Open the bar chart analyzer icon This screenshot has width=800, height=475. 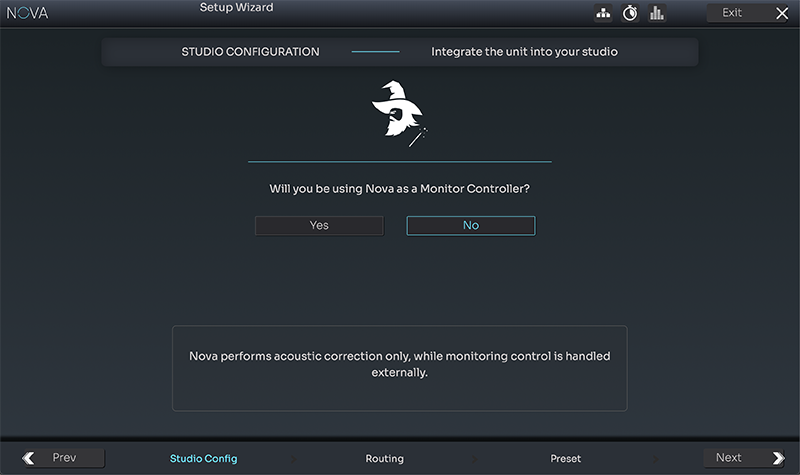[657, 13]
